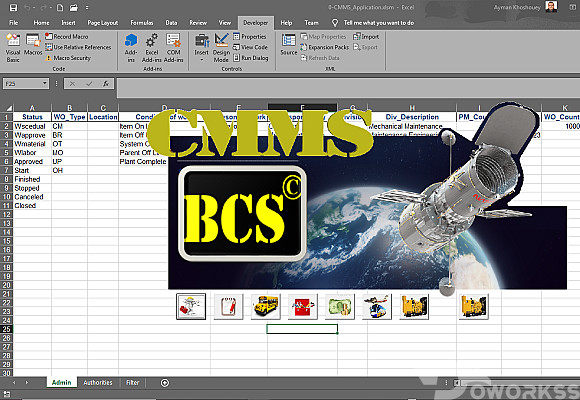Click the last yellow generator icon button
Viewport: 580px width, 400px height.
pyautogui.click(x=473, y=306)
